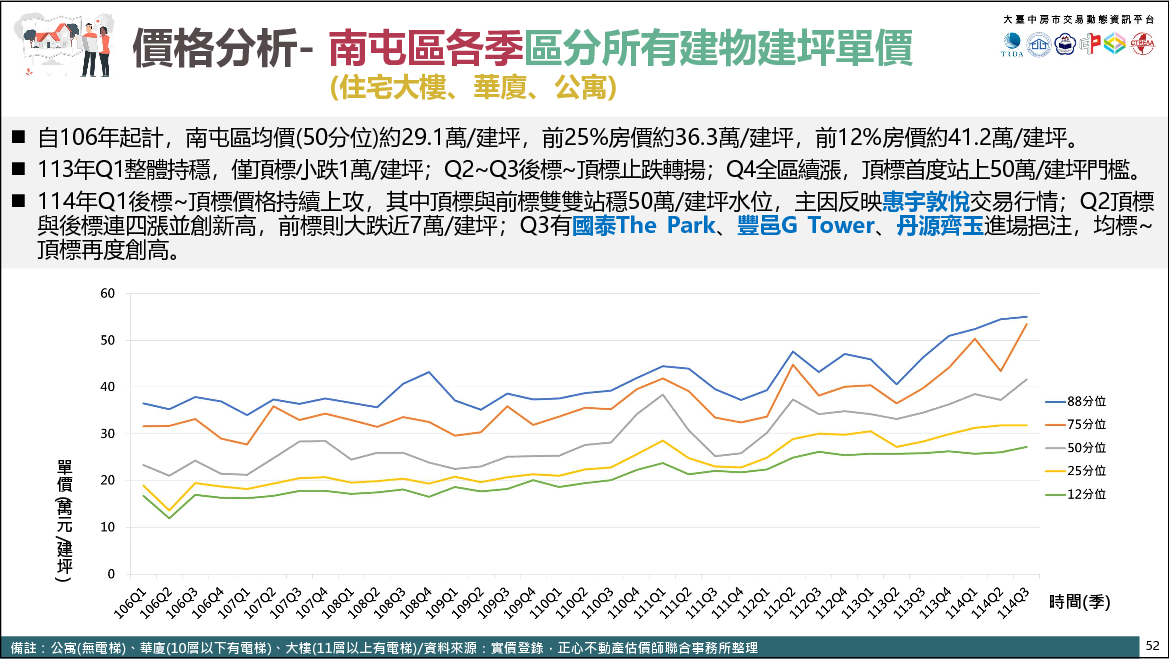Select the first bullet marker before 自106年起計
The image size is (1169, 659).
click(x=19, y=137)
